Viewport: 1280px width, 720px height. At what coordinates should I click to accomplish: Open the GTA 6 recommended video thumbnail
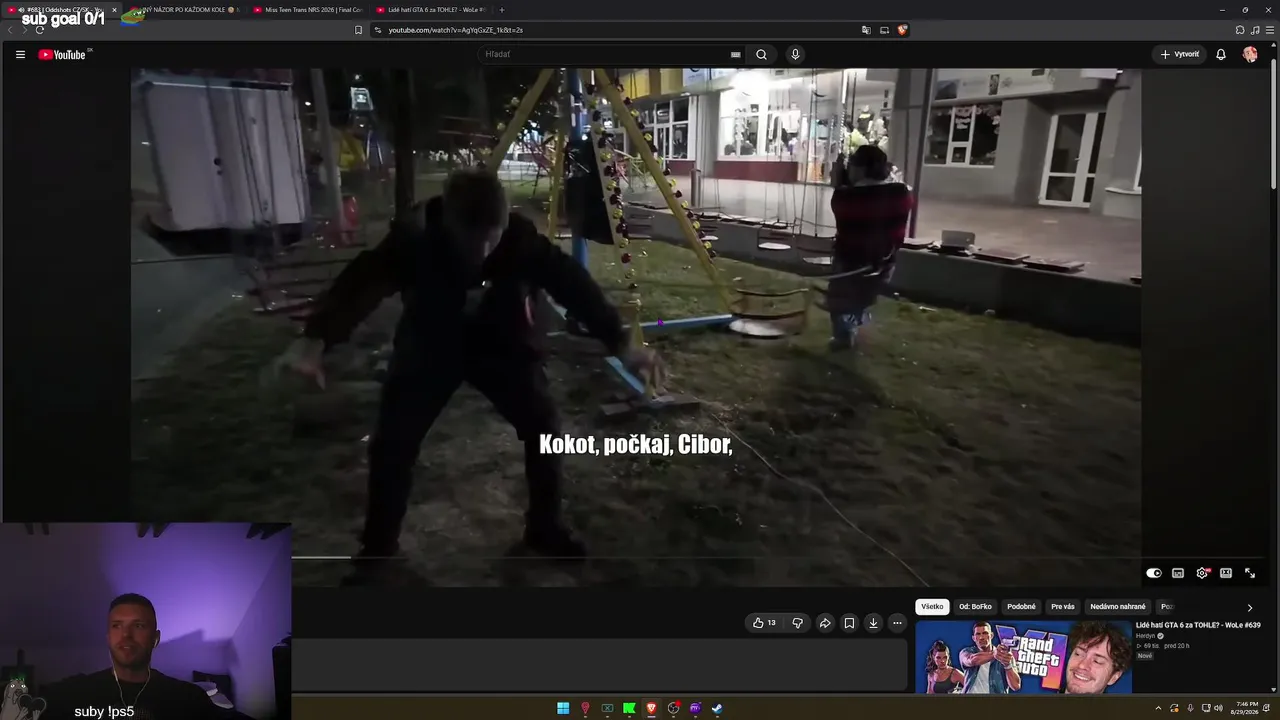point(1023,657)
